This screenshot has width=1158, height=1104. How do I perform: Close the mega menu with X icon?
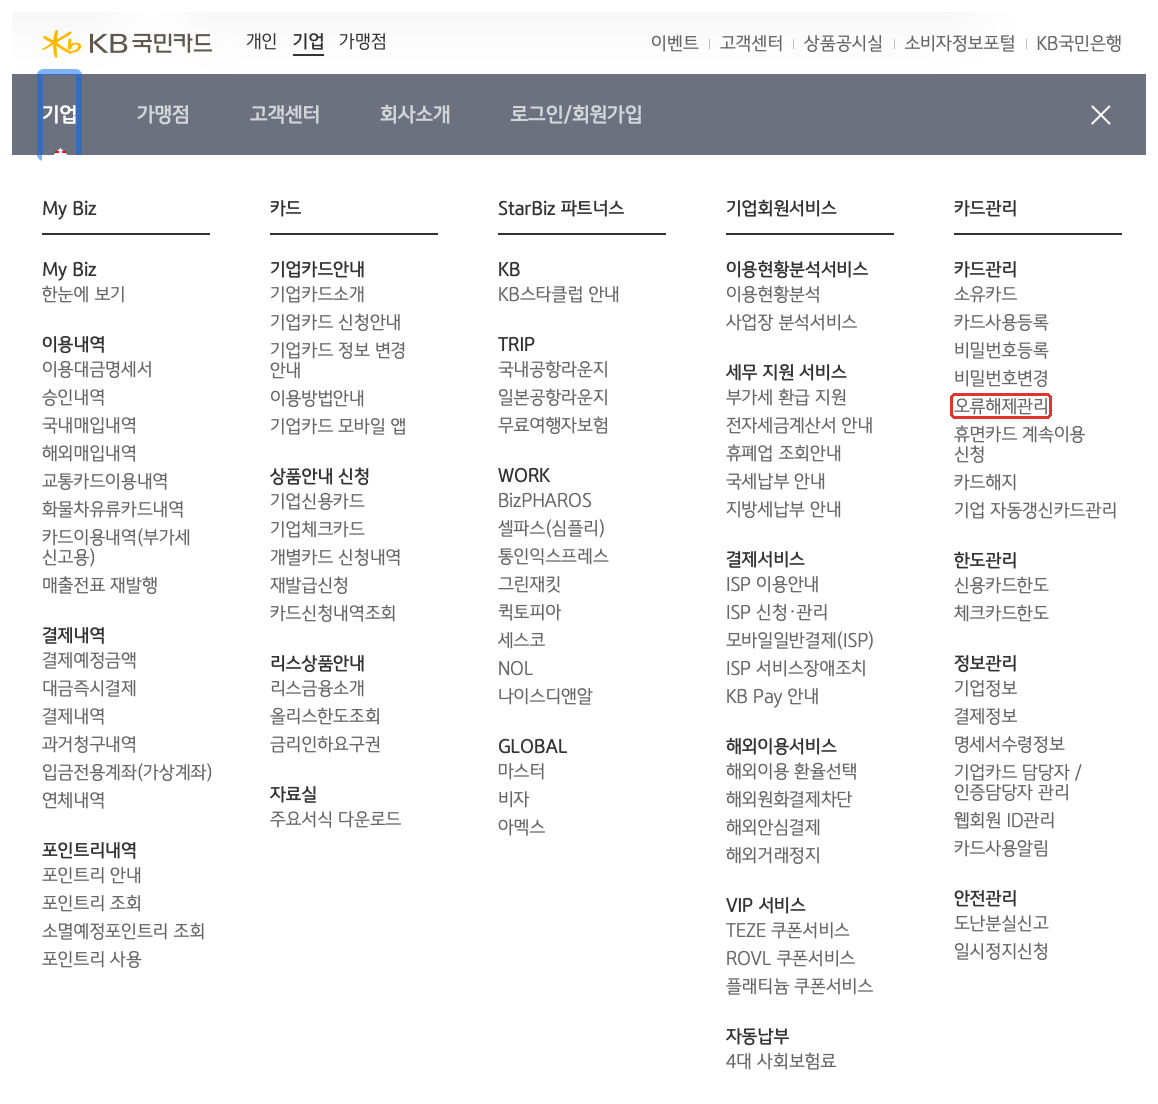coord(1100,115)
